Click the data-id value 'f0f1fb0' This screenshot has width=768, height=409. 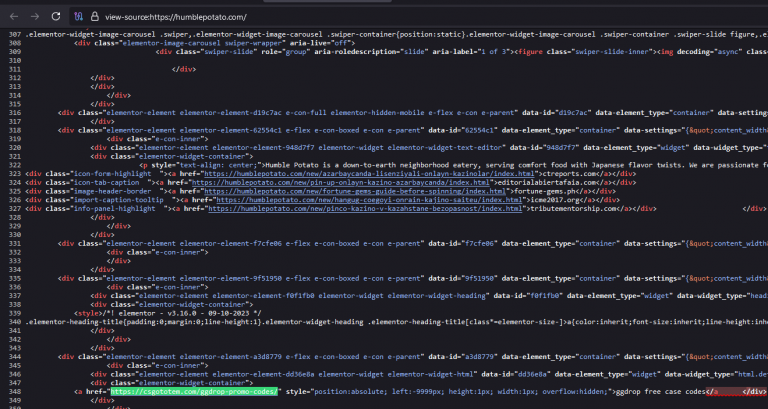(545, 296)
